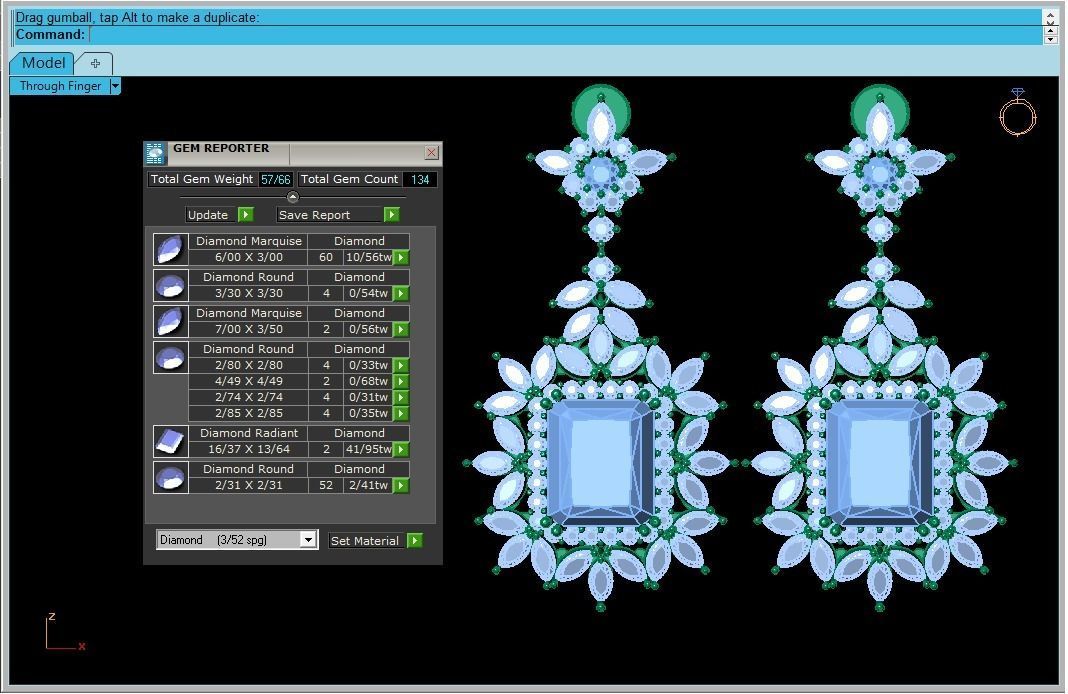Screen dimensions: 1068x694
Task: Select the 3/30 X 3/30 round gem thumbnail
Action: click(170, 285)
